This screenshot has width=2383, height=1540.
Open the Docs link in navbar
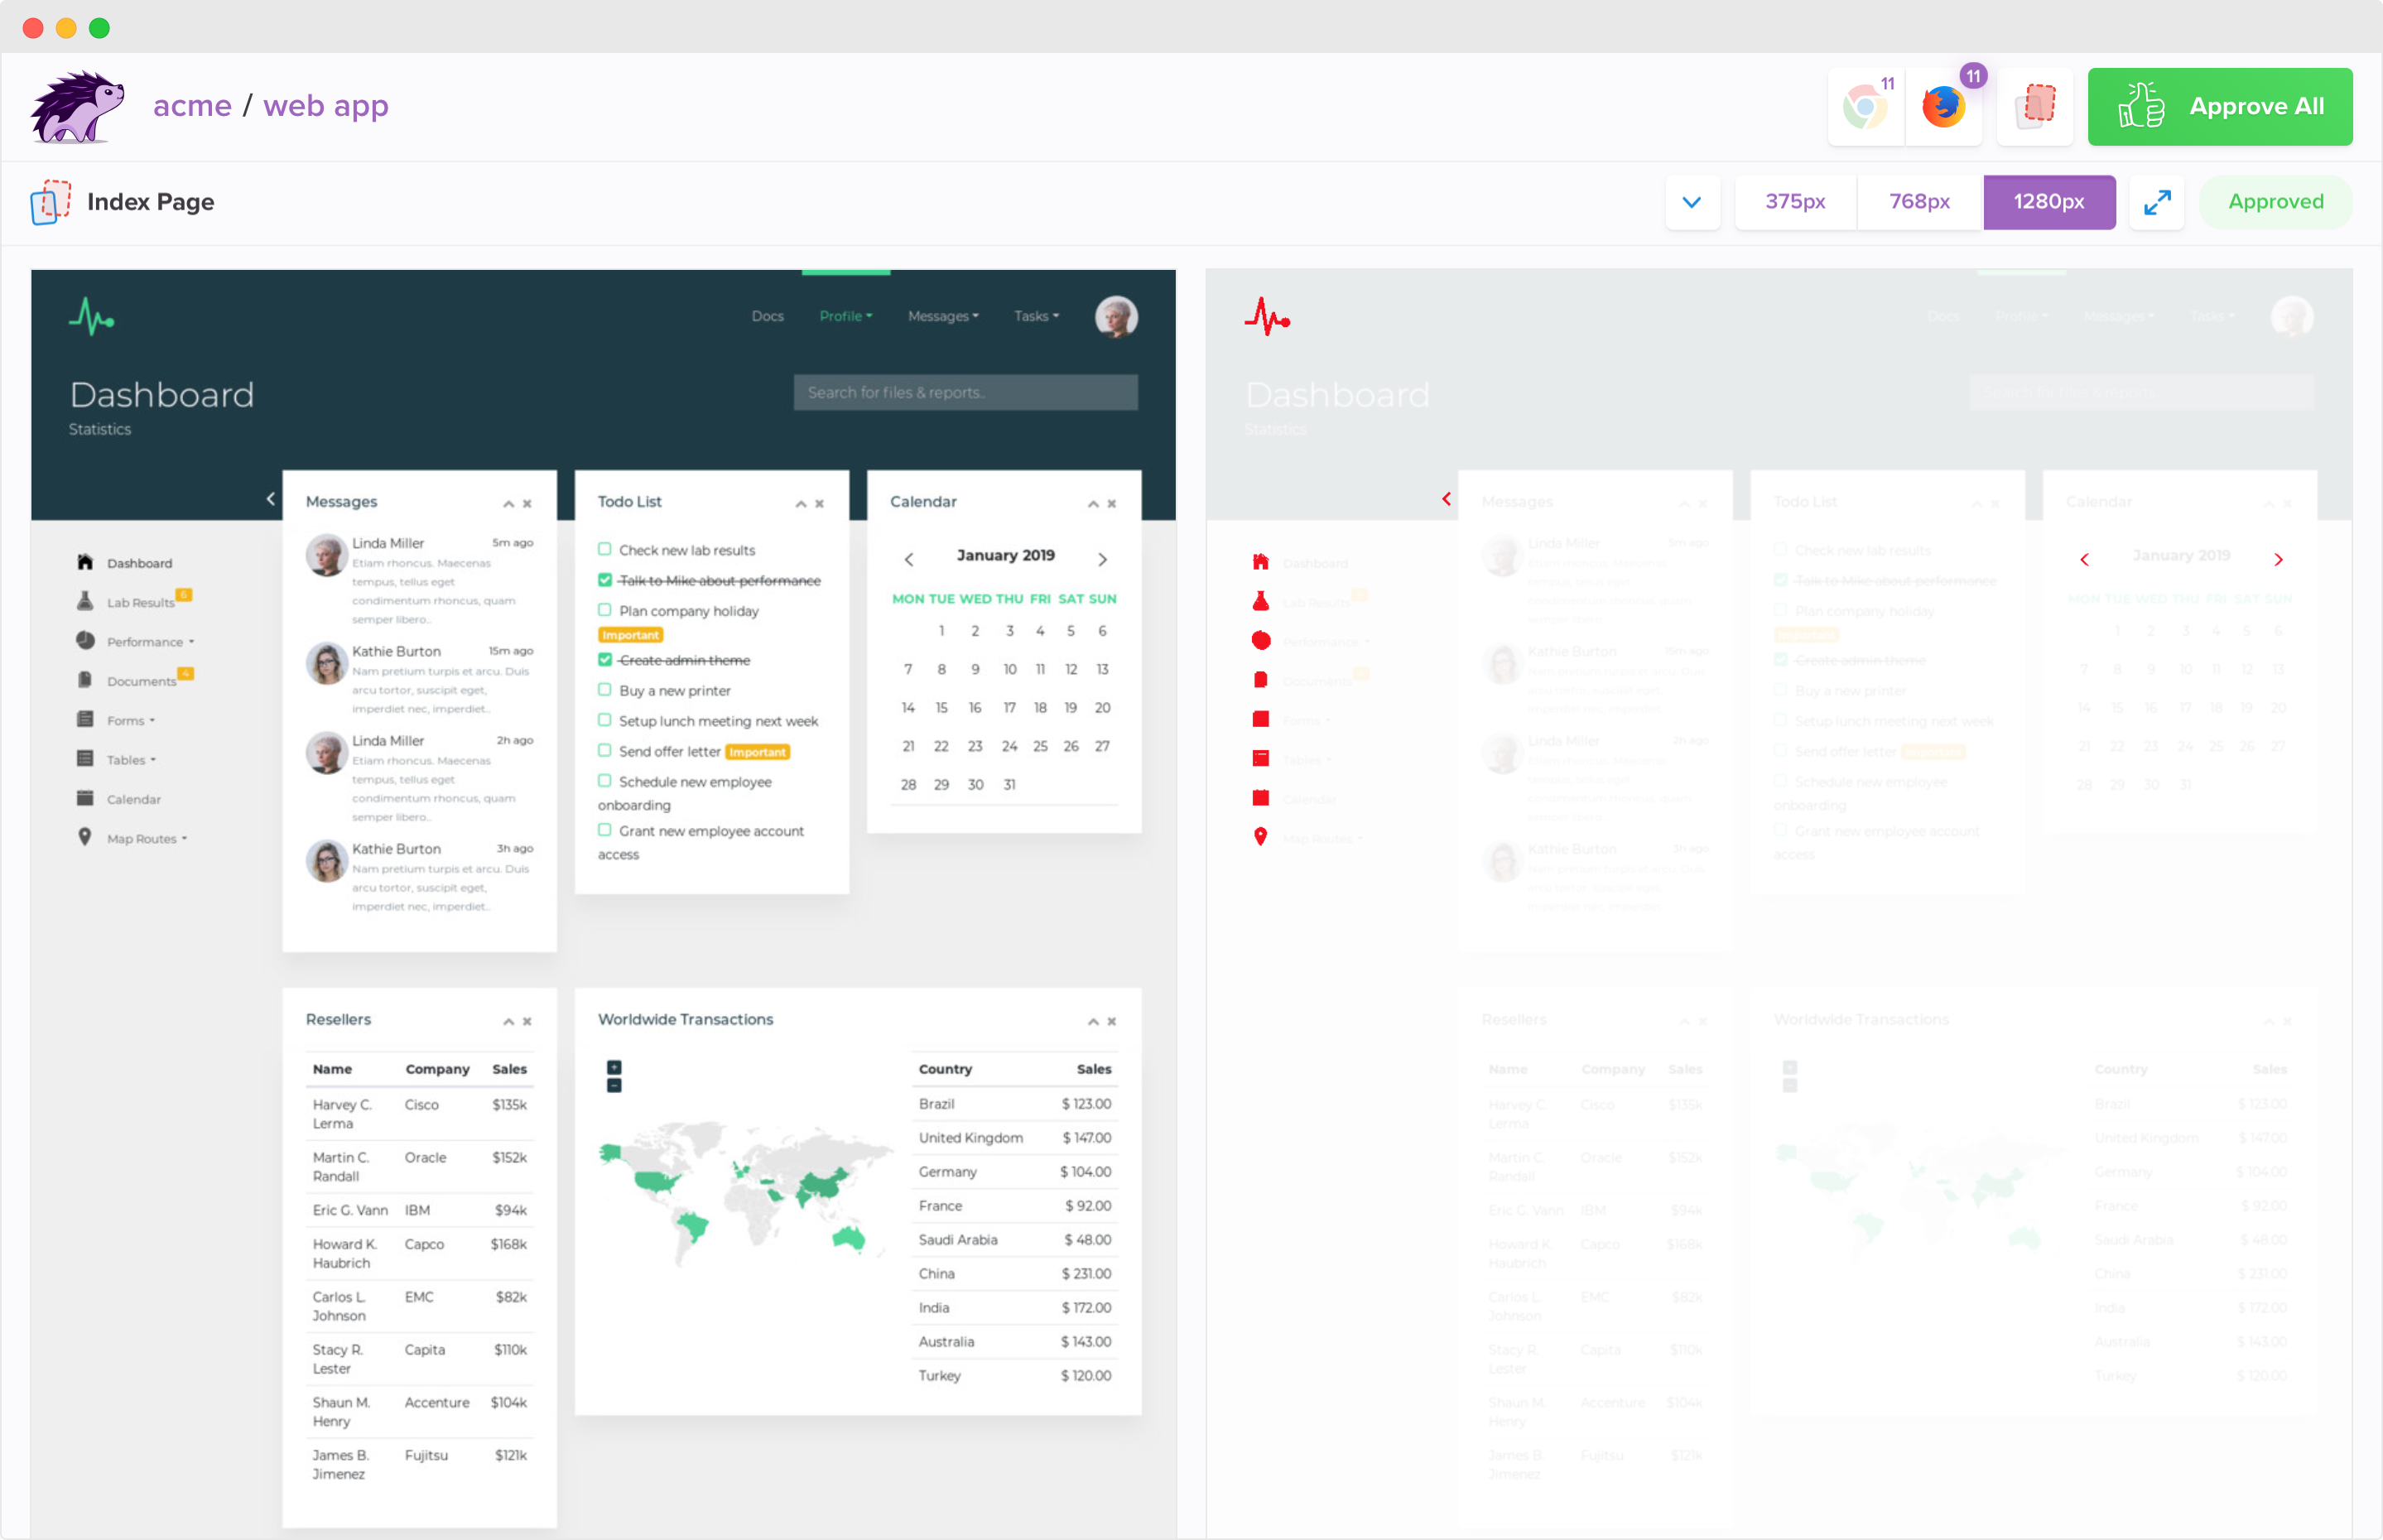tap(767, 316)
